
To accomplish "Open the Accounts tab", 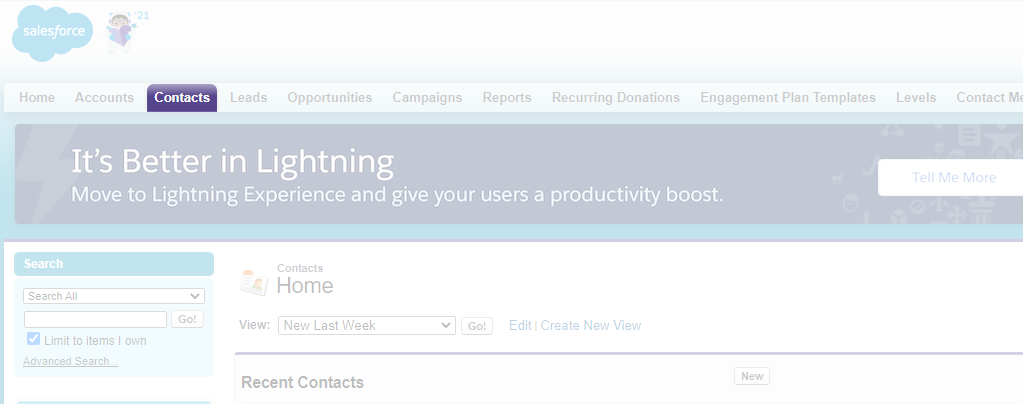I will pos(104,97).
